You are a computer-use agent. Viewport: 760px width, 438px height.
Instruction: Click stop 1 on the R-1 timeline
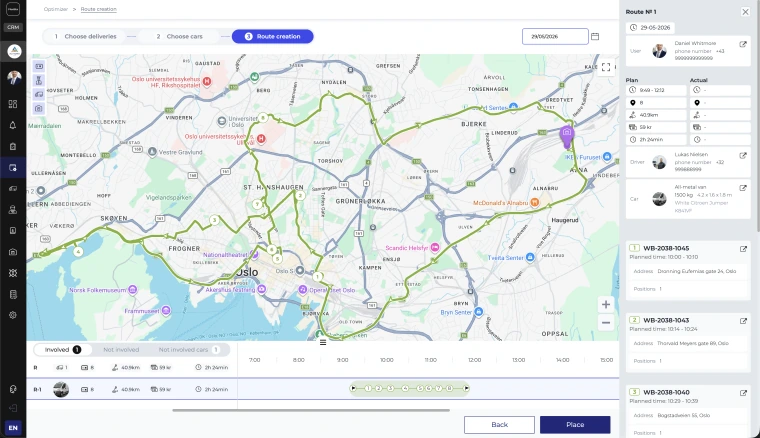tap(368, 388)
